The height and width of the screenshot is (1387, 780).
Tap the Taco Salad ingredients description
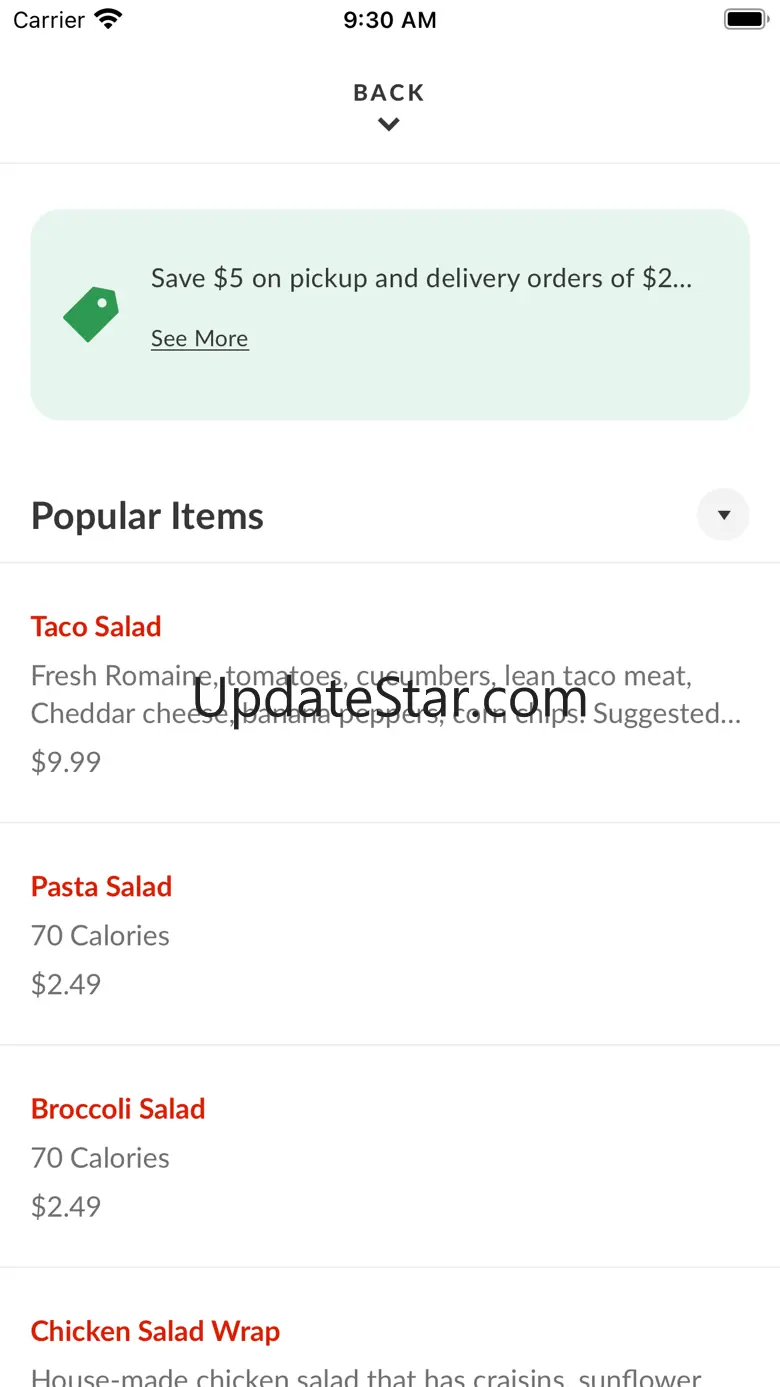385,695
